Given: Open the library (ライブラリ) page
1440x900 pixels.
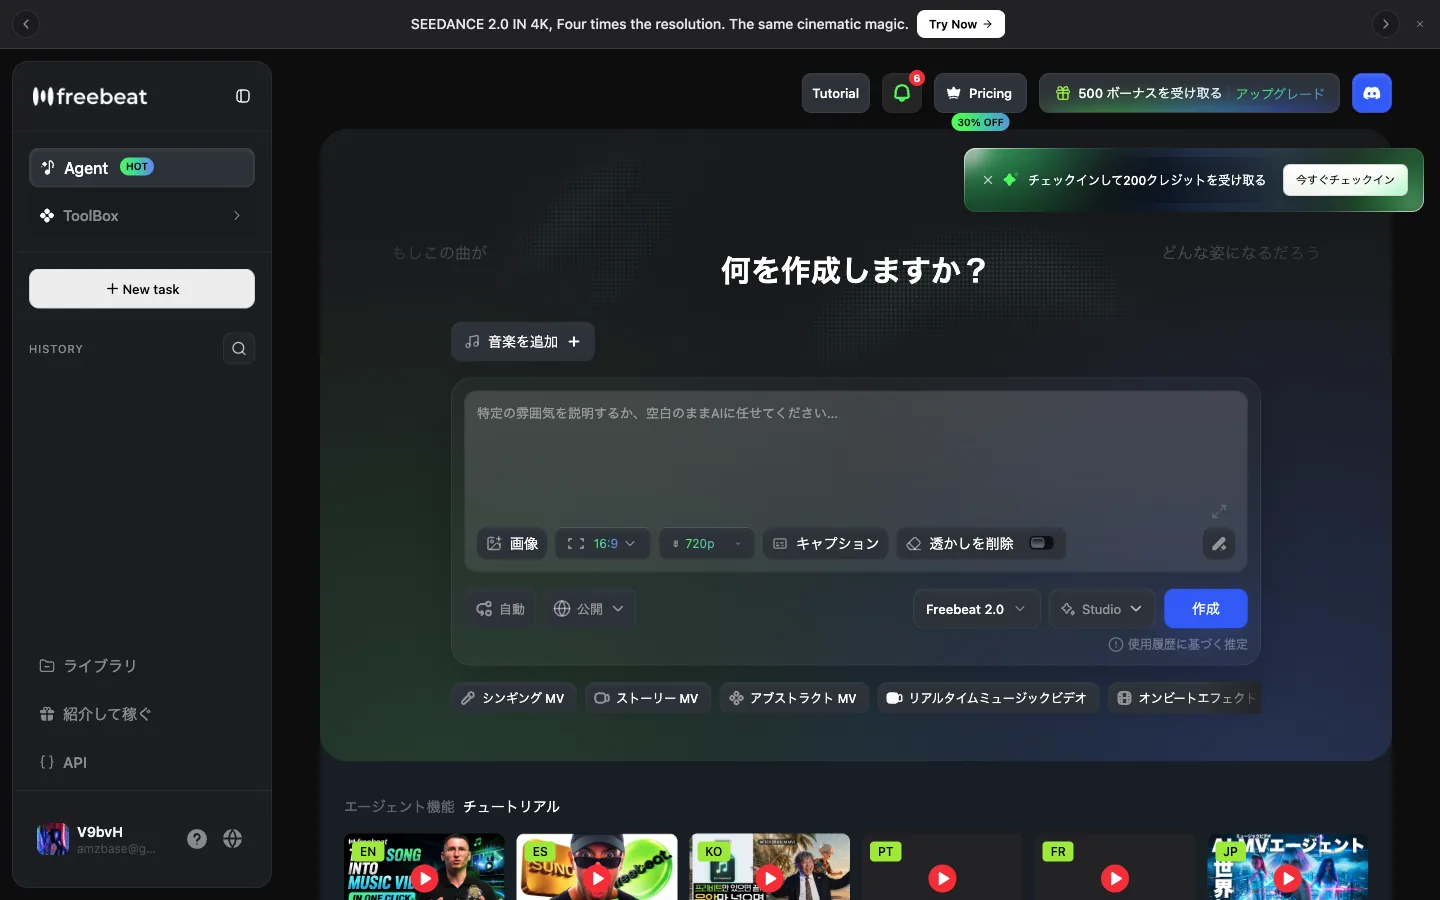Looking at the screenshot, I should [142, 666].
